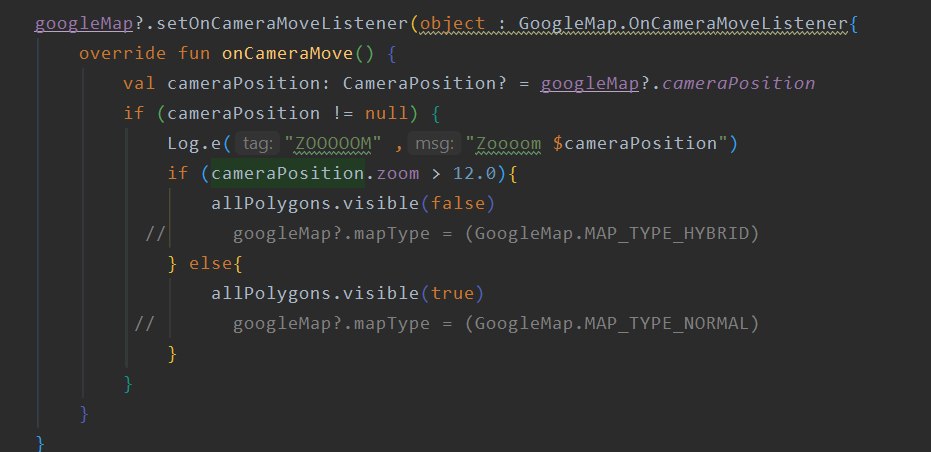Click commented MAP_TYPE_NORMAL constant

click(x=667, y=324)
